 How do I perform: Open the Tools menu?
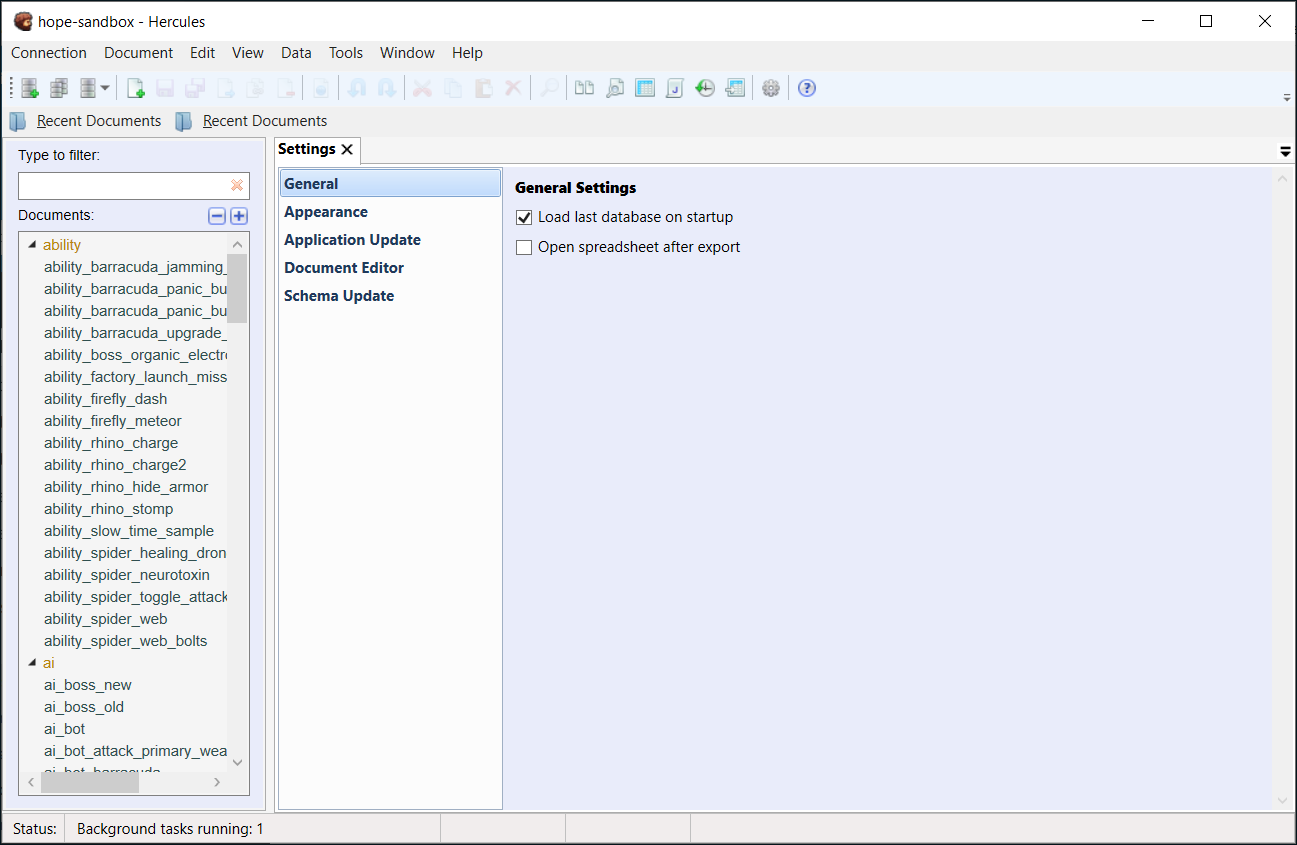point(346,53)
